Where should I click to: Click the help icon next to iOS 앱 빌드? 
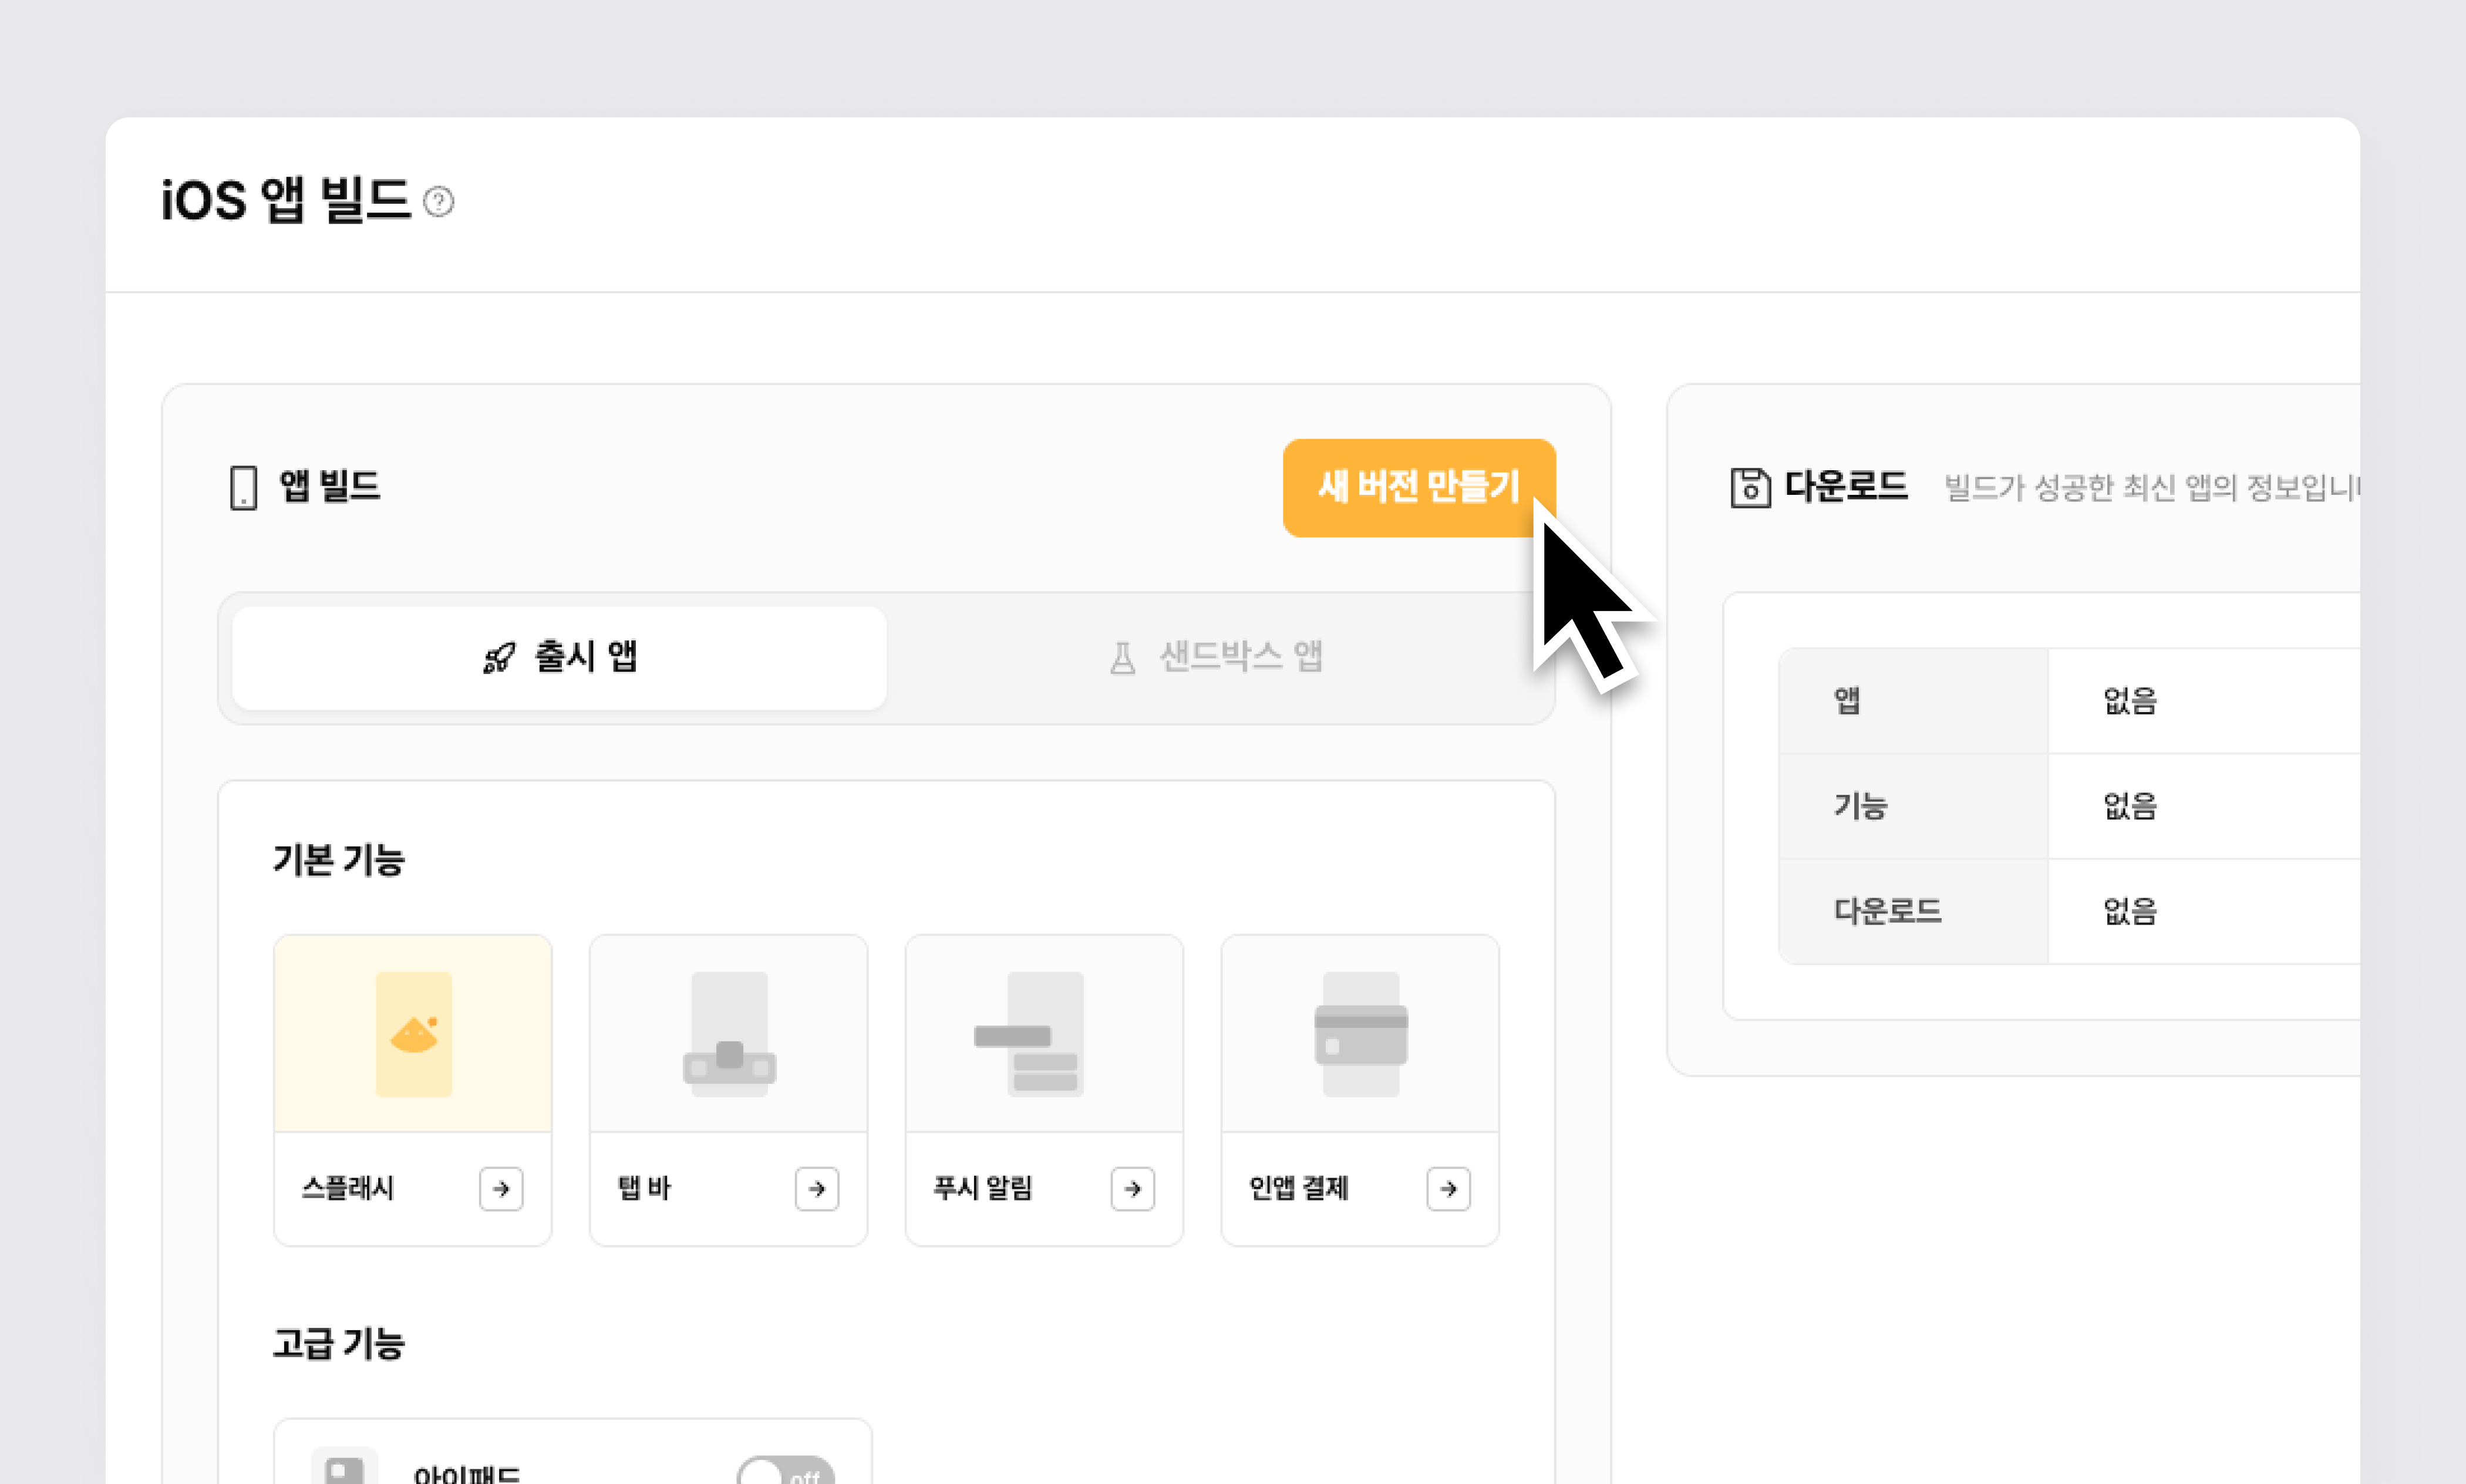[x=438, y=202]
